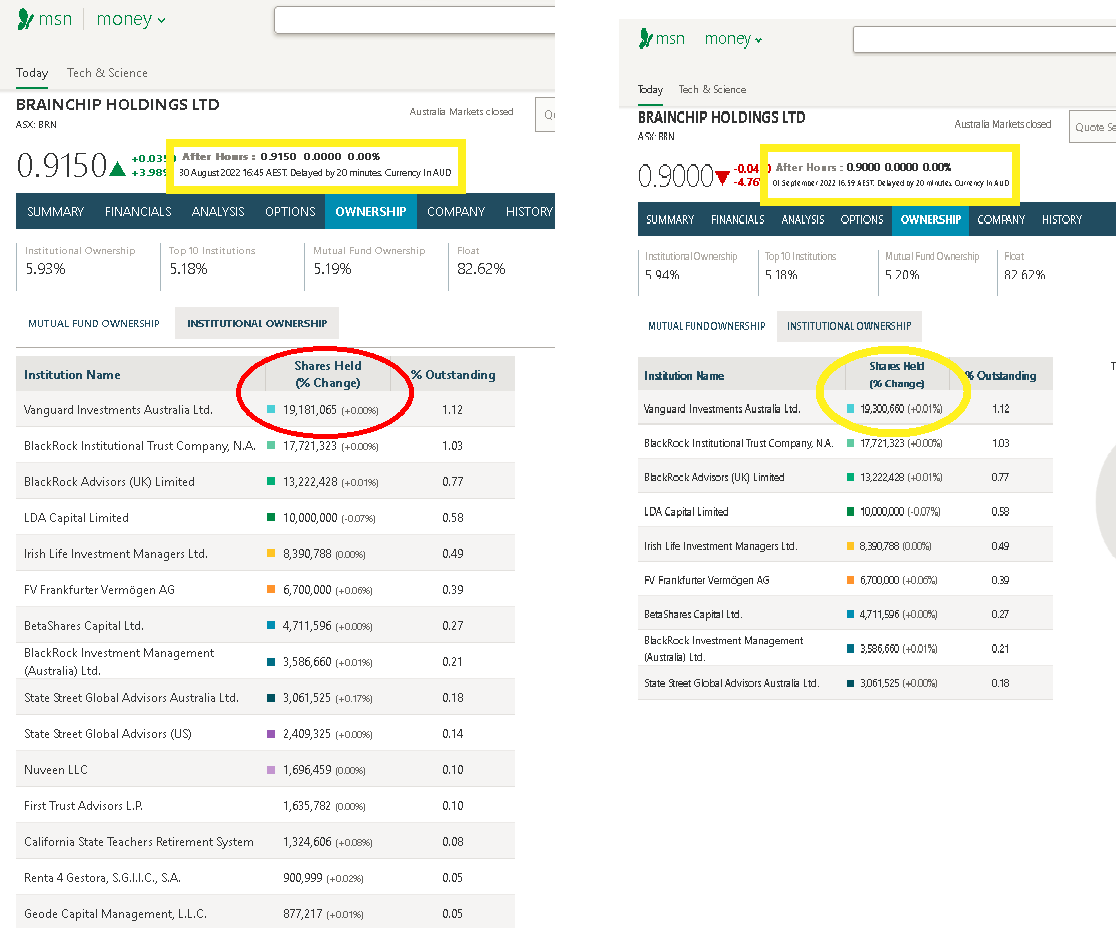Viewport: 1116px width, 928px height.
Task: Click the purple swatch for State Street (US)
Action: 271,734
